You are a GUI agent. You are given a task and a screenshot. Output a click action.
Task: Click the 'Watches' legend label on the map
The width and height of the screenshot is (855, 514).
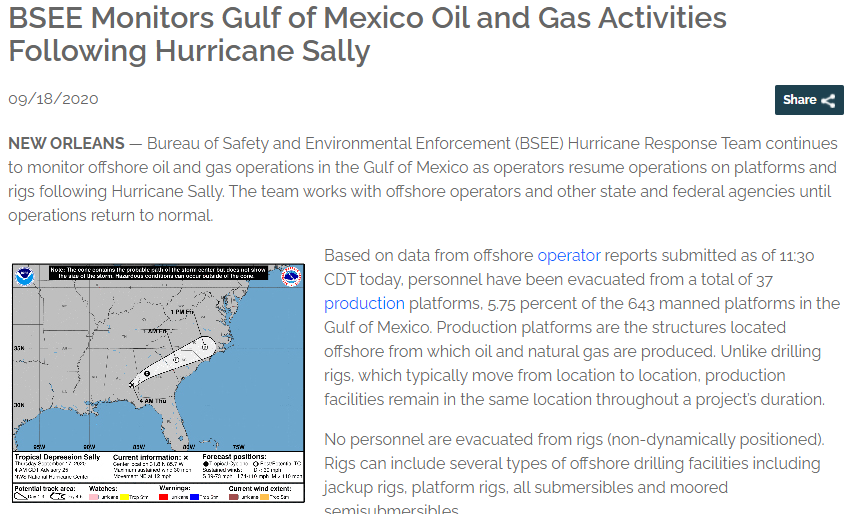[x=103, y=488]
